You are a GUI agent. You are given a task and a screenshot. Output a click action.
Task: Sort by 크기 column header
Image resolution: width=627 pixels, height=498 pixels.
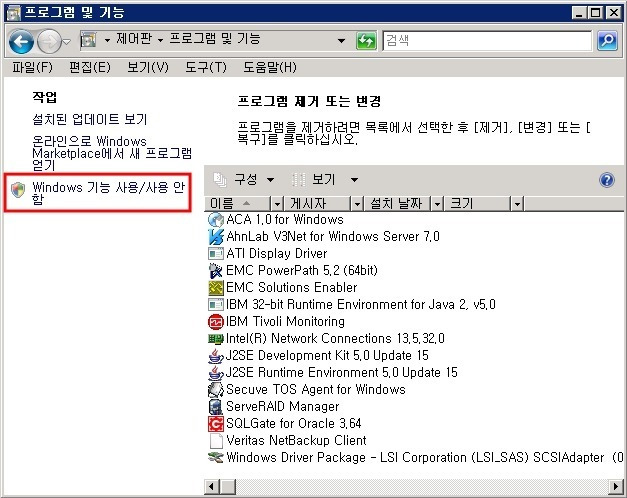pos(478,204)
